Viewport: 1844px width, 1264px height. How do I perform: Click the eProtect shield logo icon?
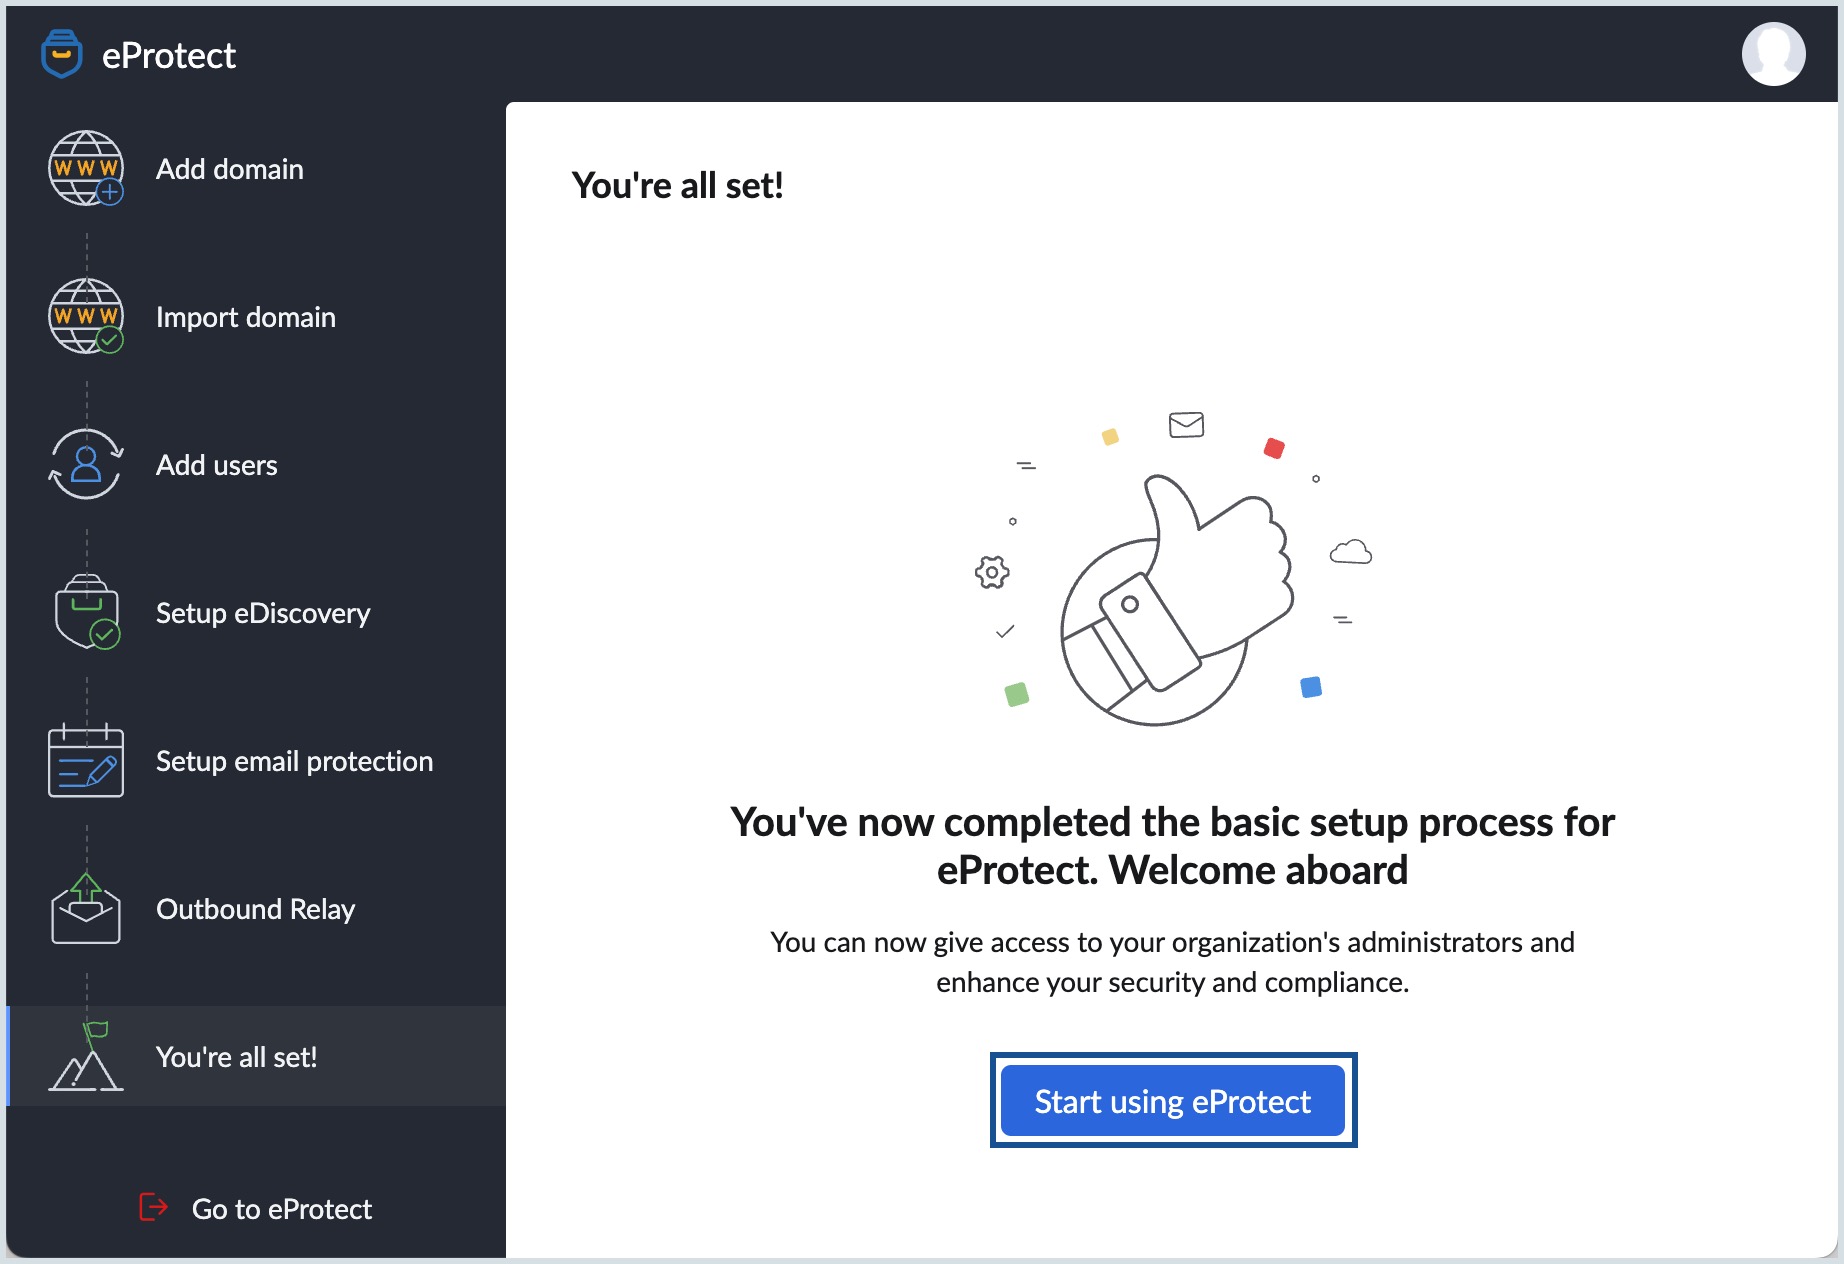61,54
